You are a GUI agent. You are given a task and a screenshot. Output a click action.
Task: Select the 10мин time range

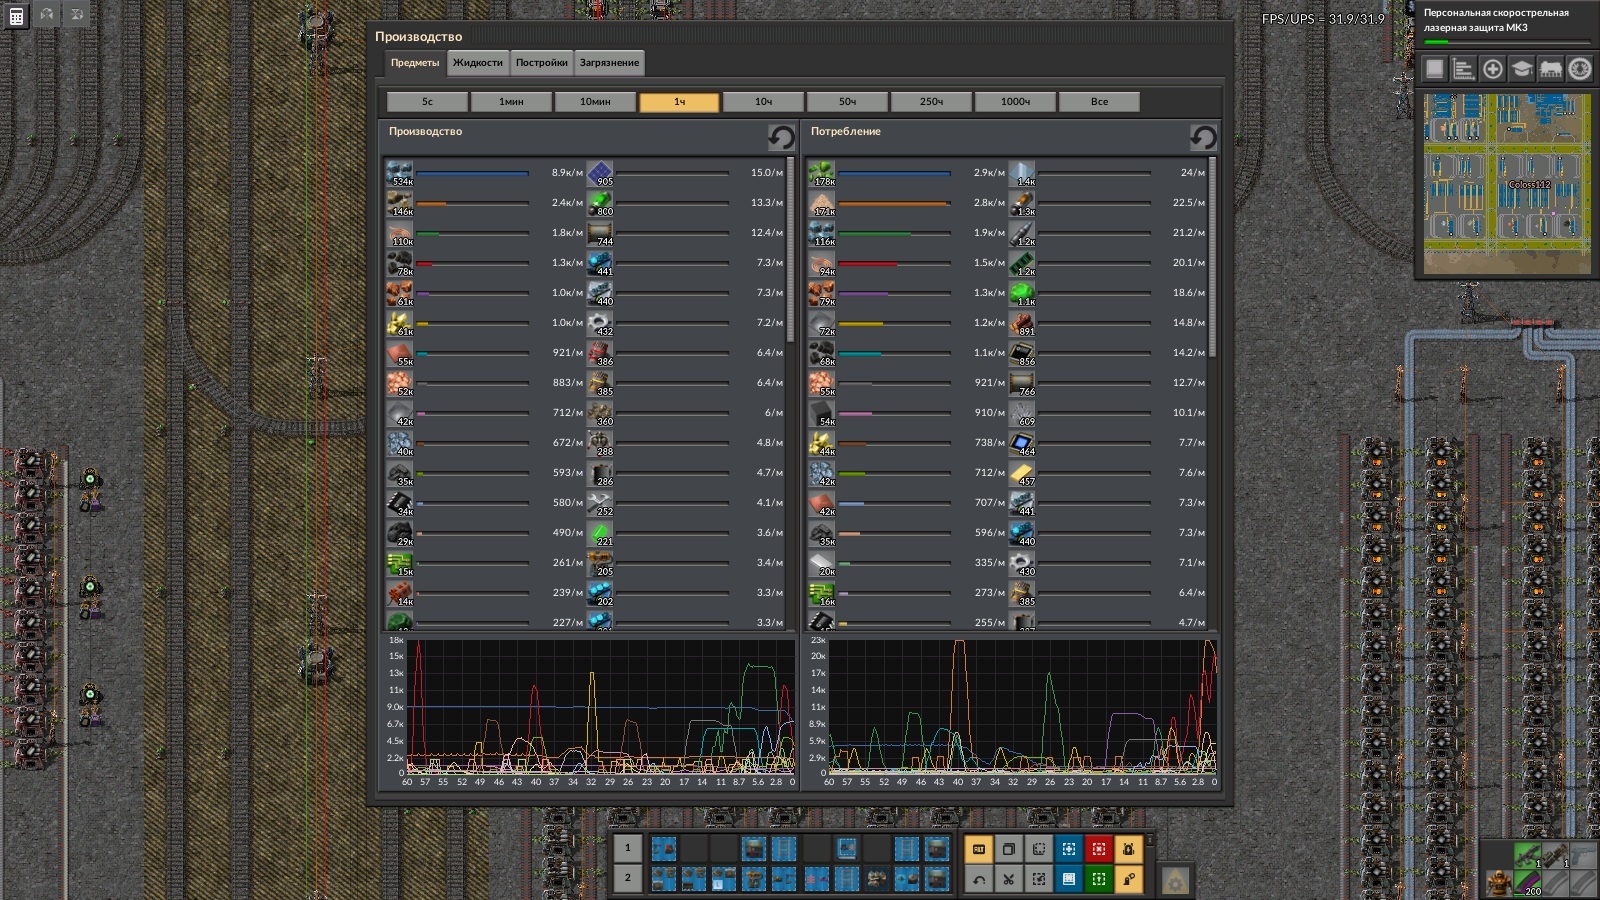(595, 102)
